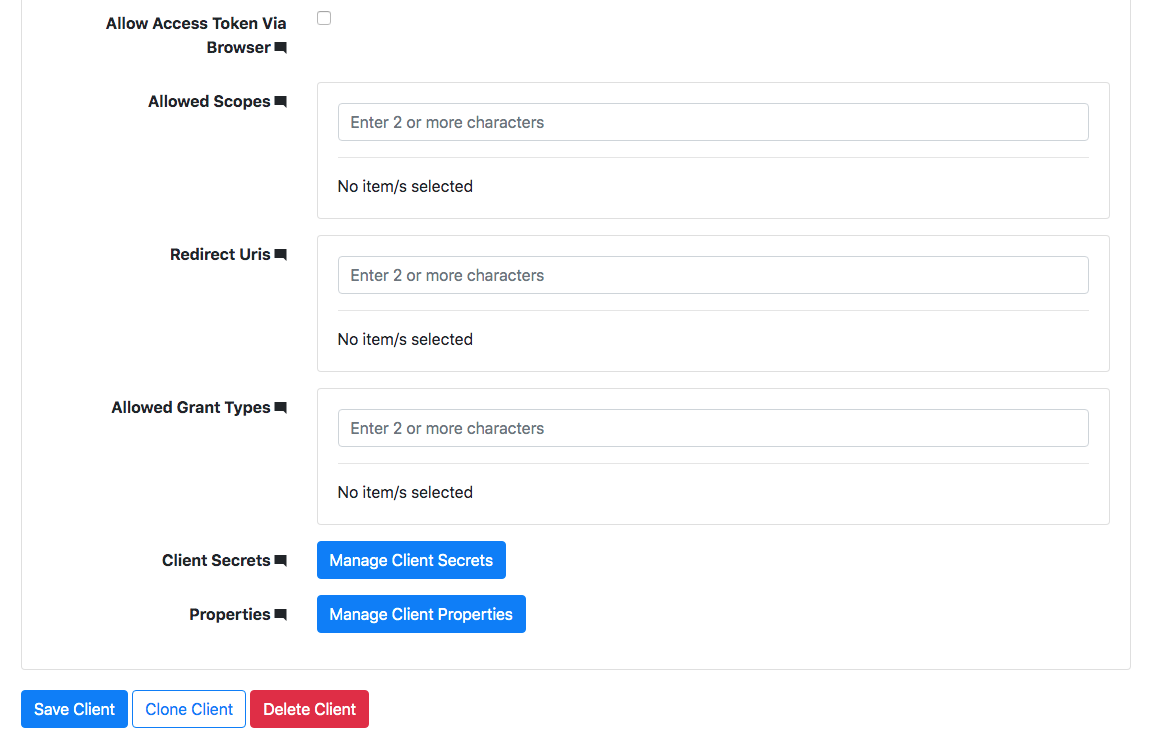
Task: Clone the current client
Action: click(188, 709)
